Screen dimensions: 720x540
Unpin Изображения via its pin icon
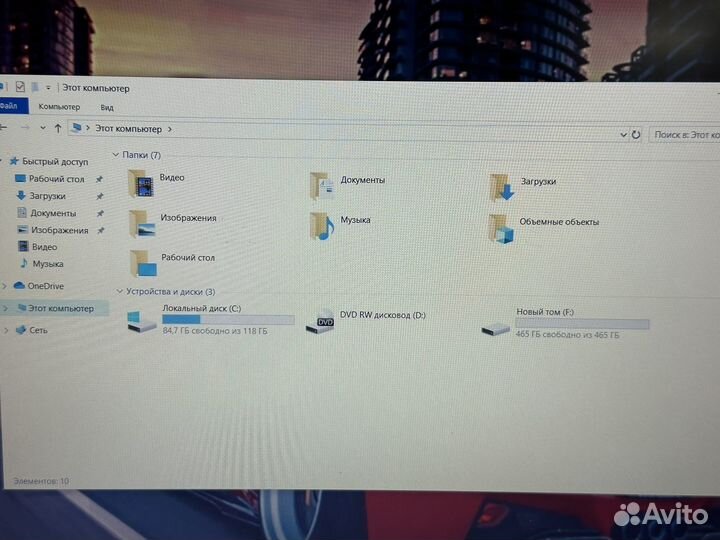[101, 231]
